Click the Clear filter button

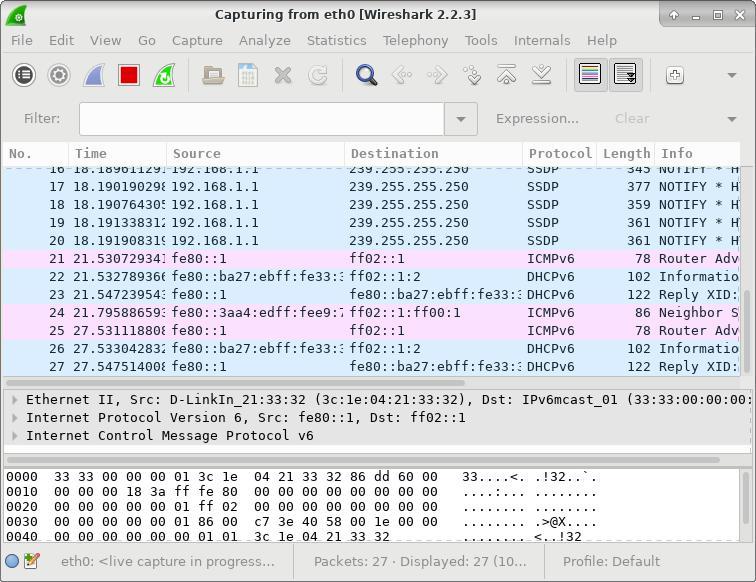(632, 119)
